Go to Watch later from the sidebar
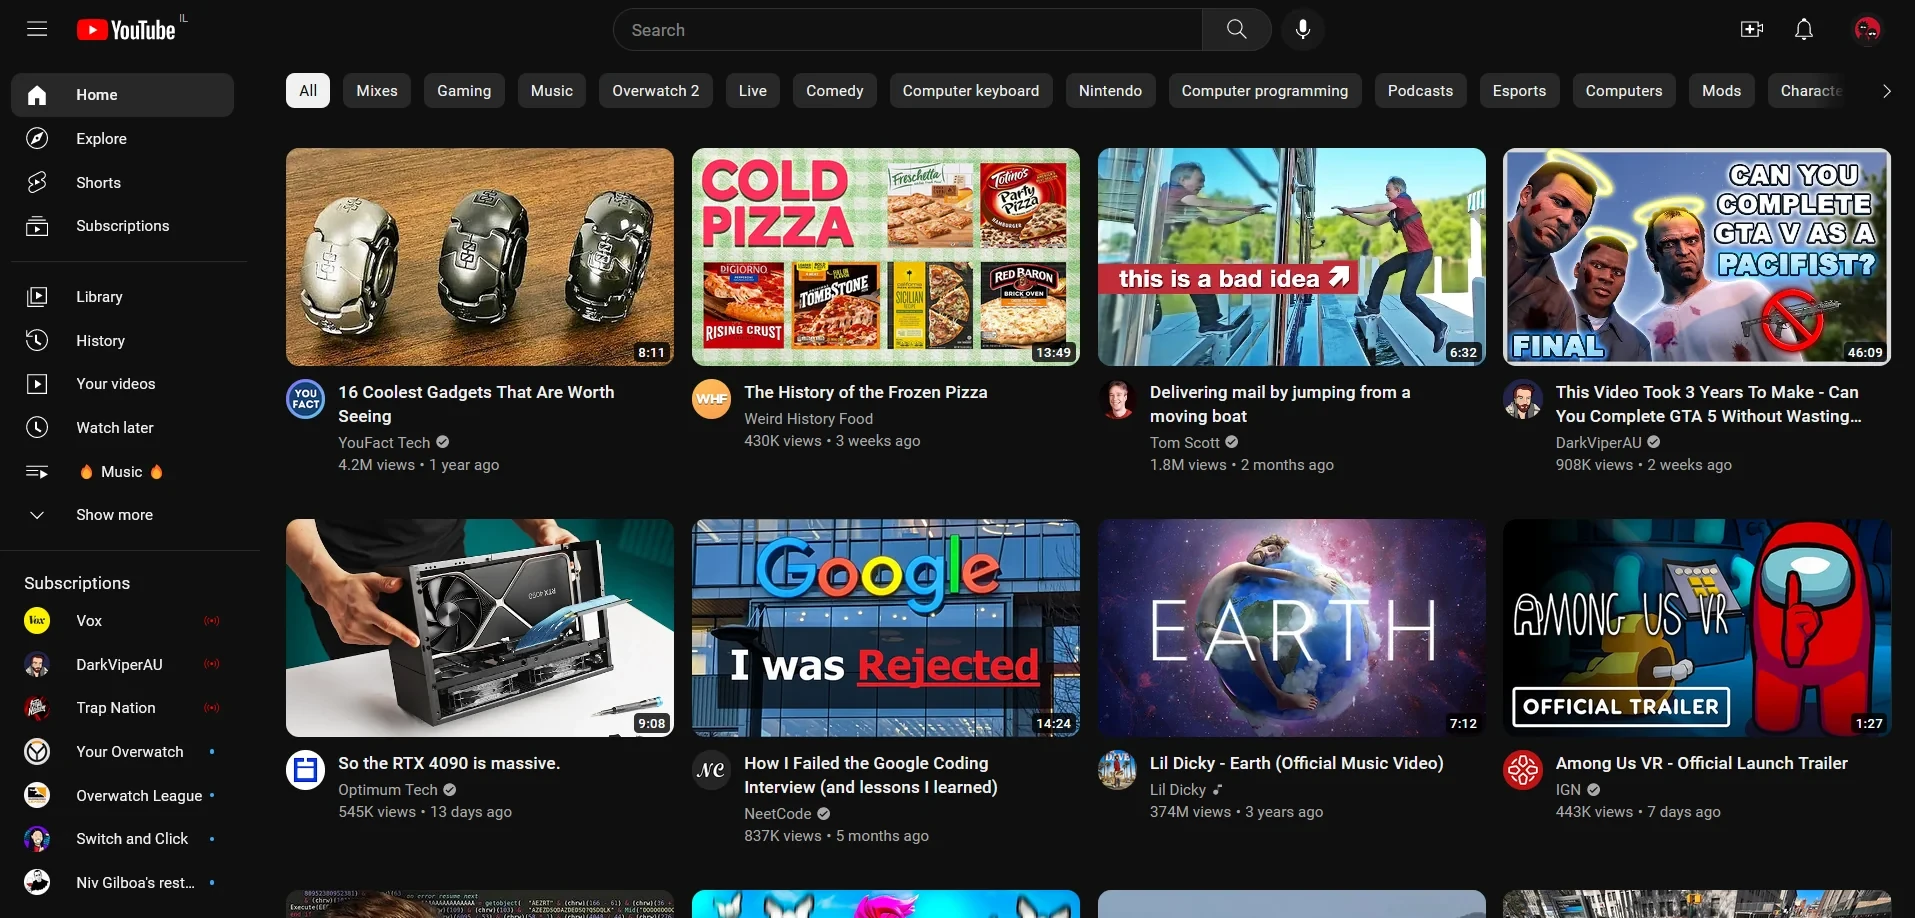Viewport: 1915px width, 918px height. [115, 427]
